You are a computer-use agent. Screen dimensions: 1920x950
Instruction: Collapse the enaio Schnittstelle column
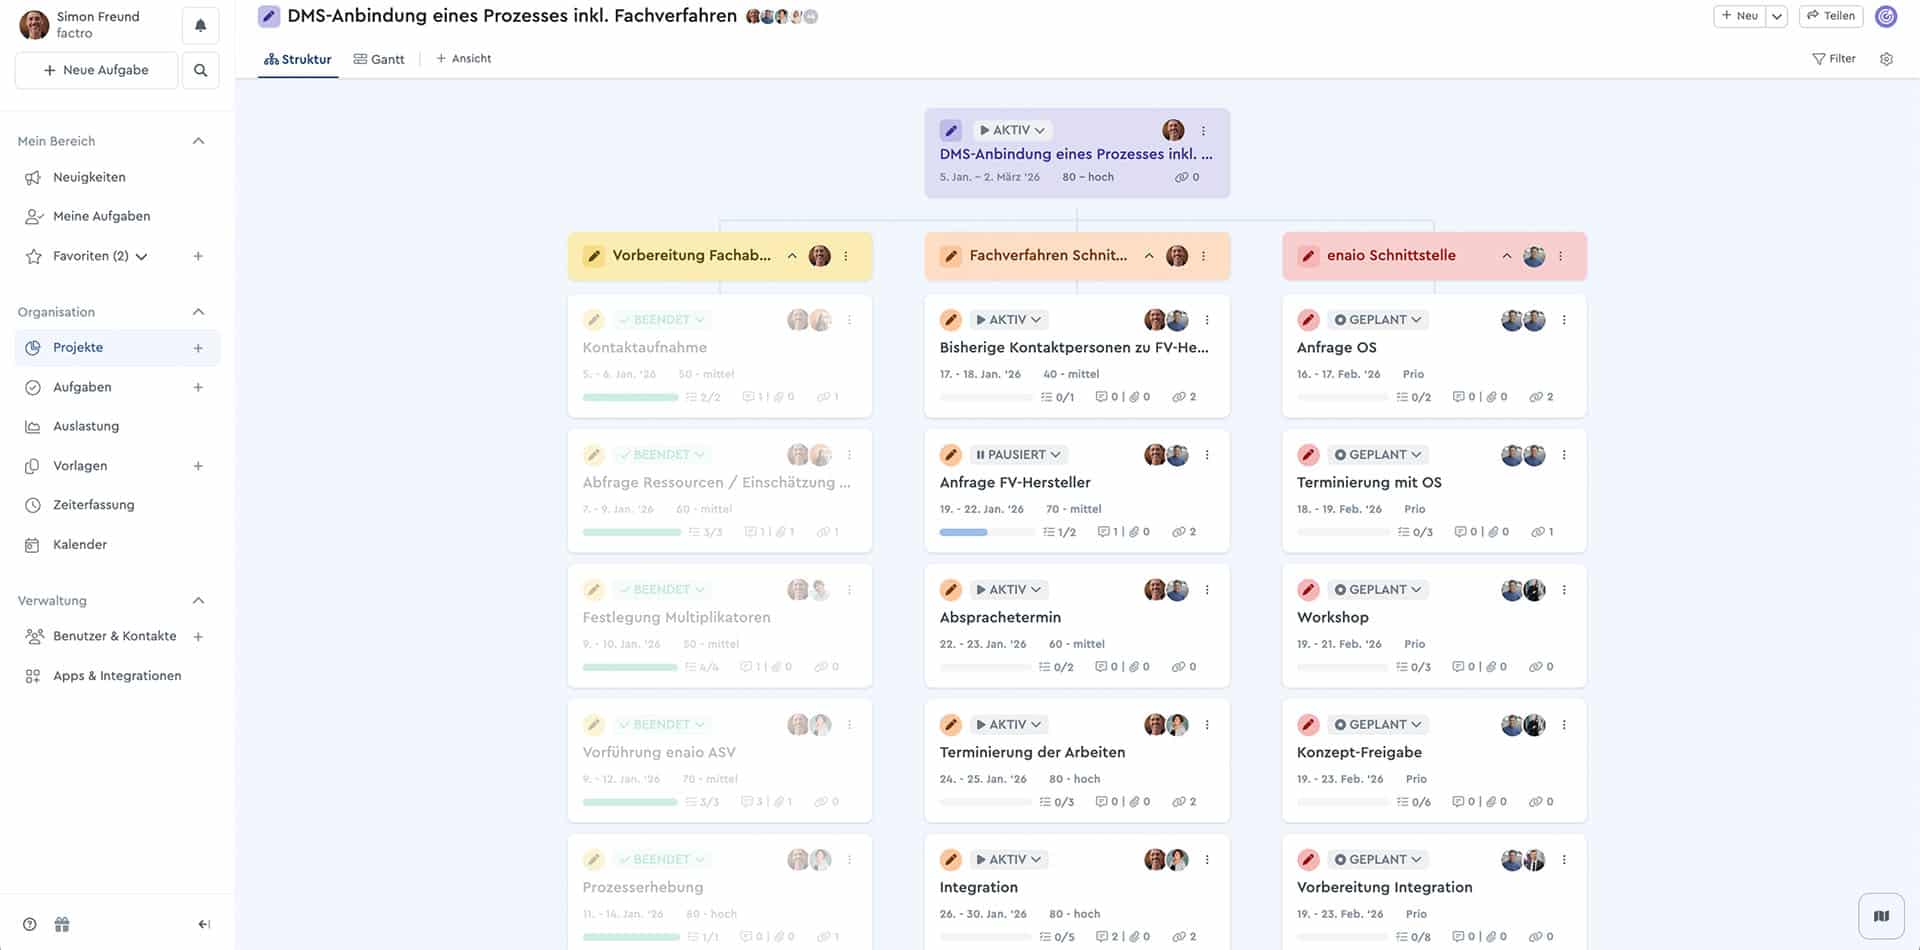[x=1507, y=255]
